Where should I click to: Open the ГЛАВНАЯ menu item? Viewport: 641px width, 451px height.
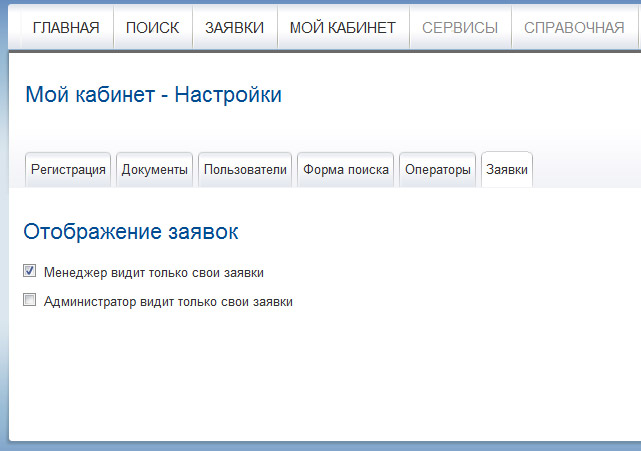click(66, 28)
